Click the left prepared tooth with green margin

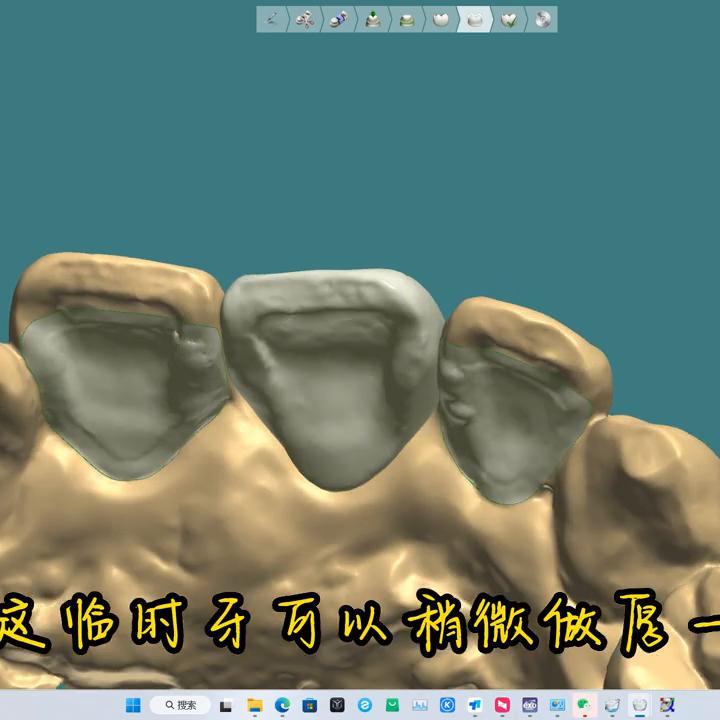(x=124, y=395)
